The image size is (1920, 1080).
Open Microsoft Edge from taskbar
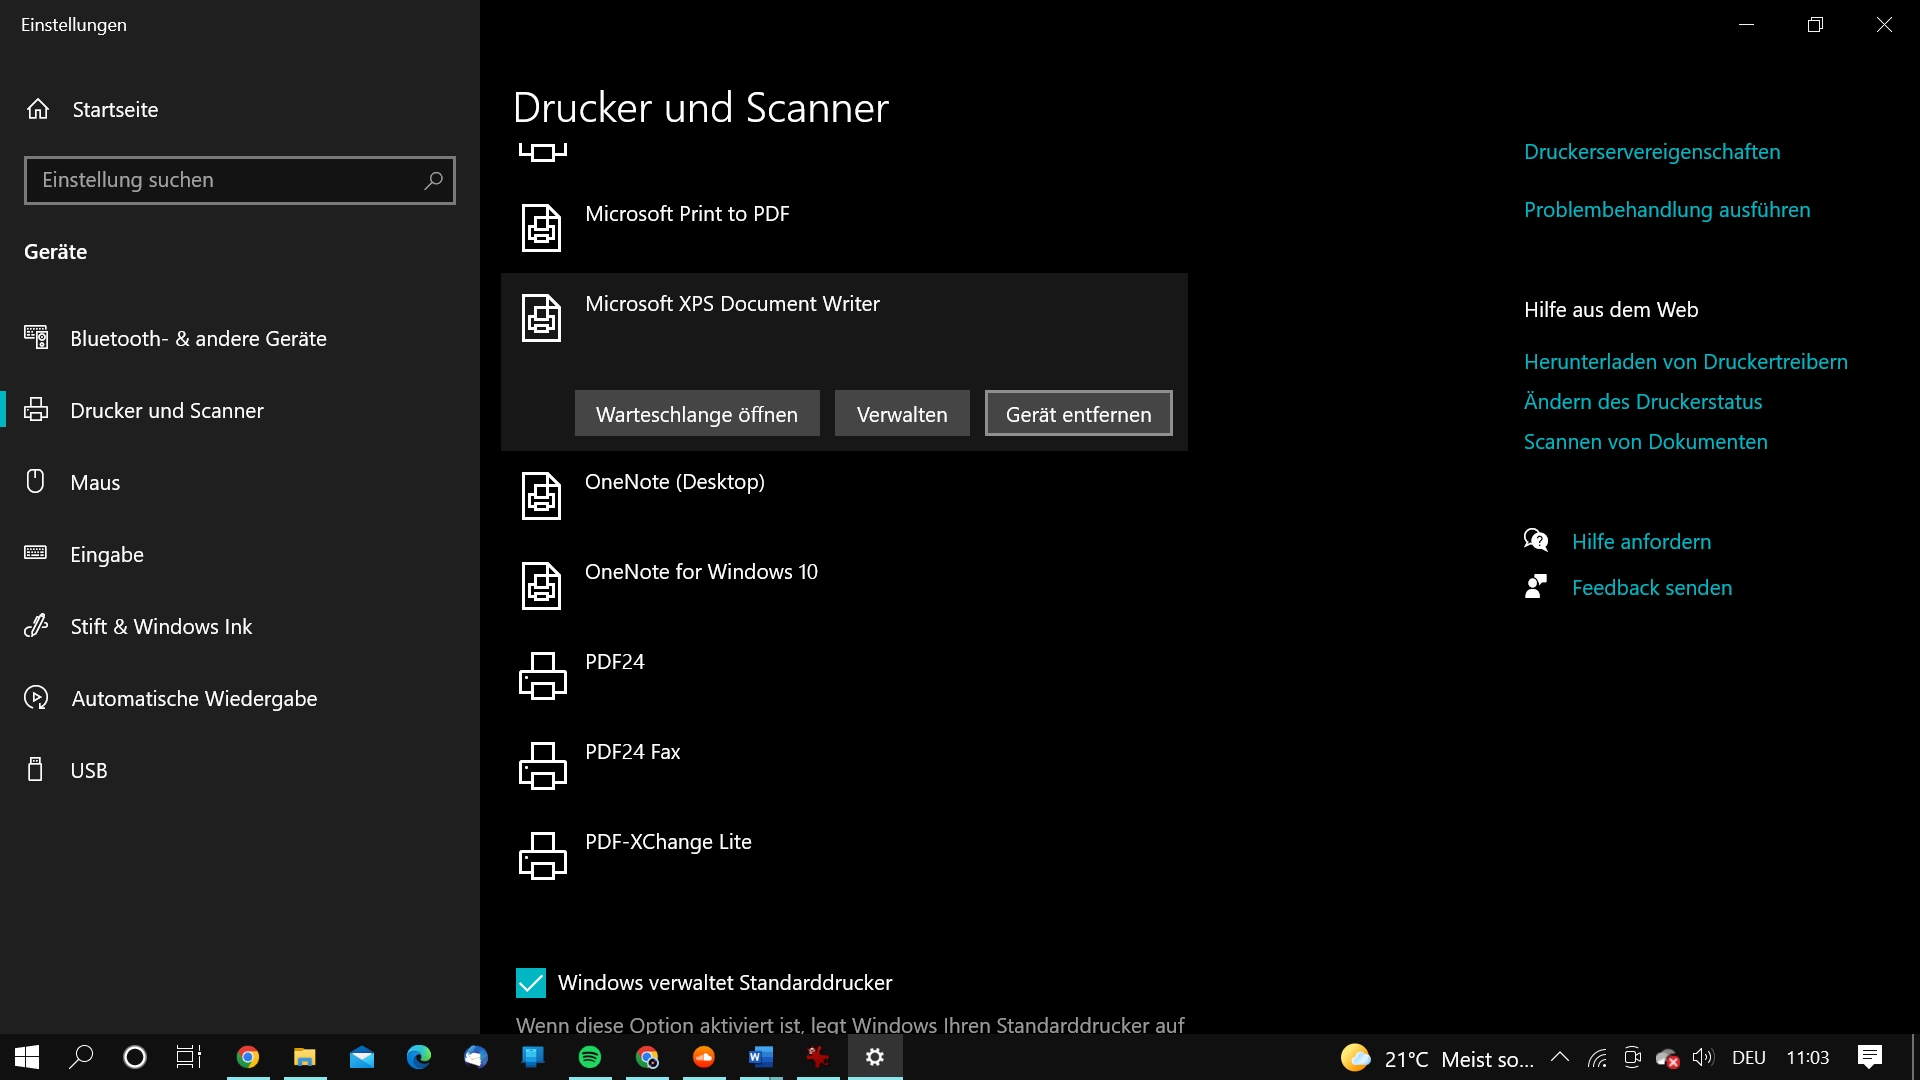point(419,1057)
